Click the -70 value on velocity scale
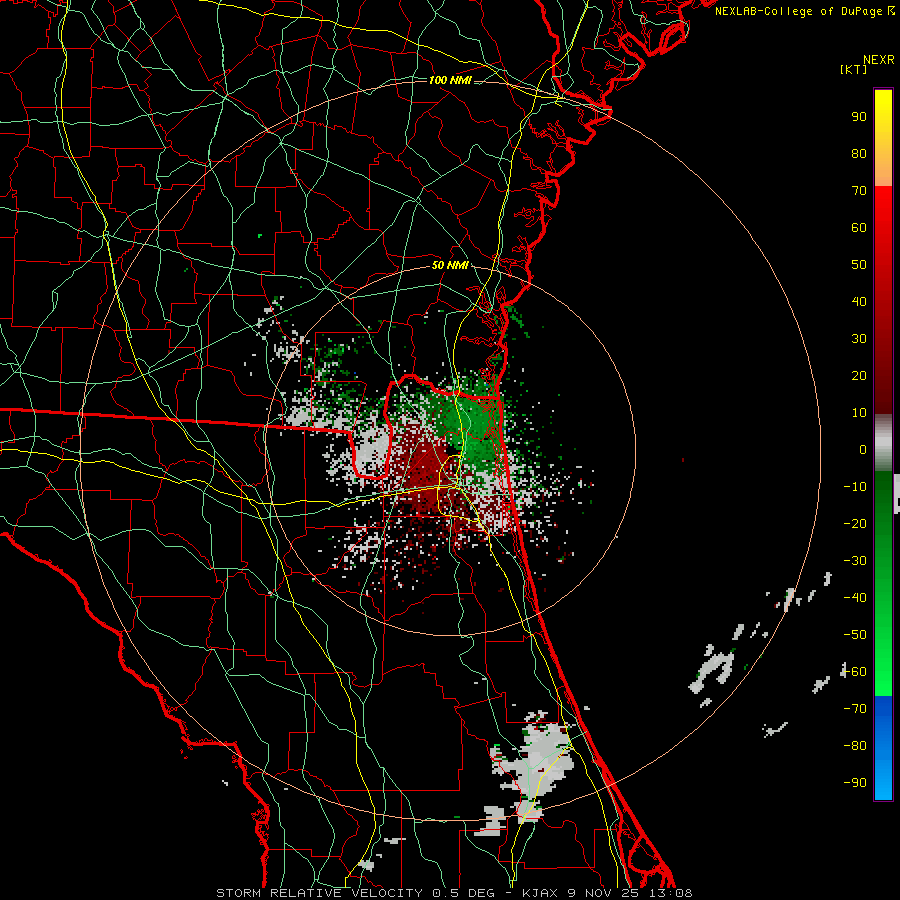Image resolution: width=900 pixels, height=900 pixels. click(855, 709)
